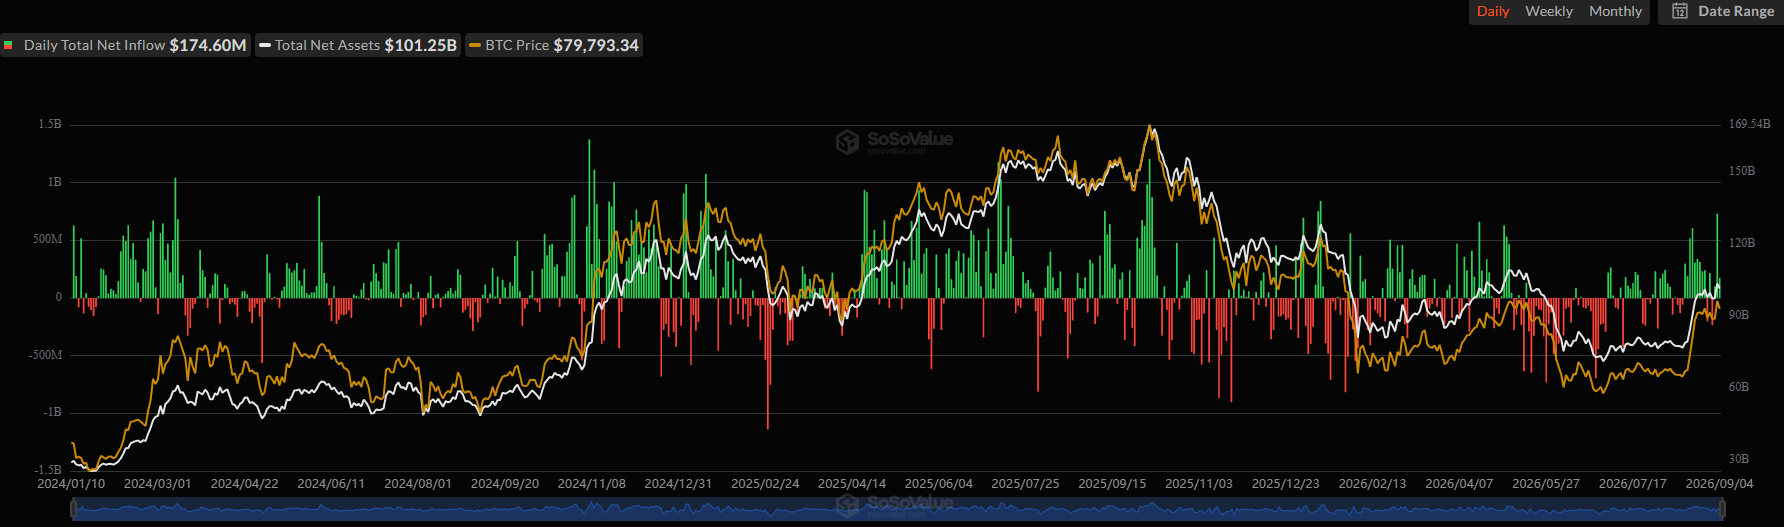
Task: Switch to the Monthly view tab
Action: 1615,11
